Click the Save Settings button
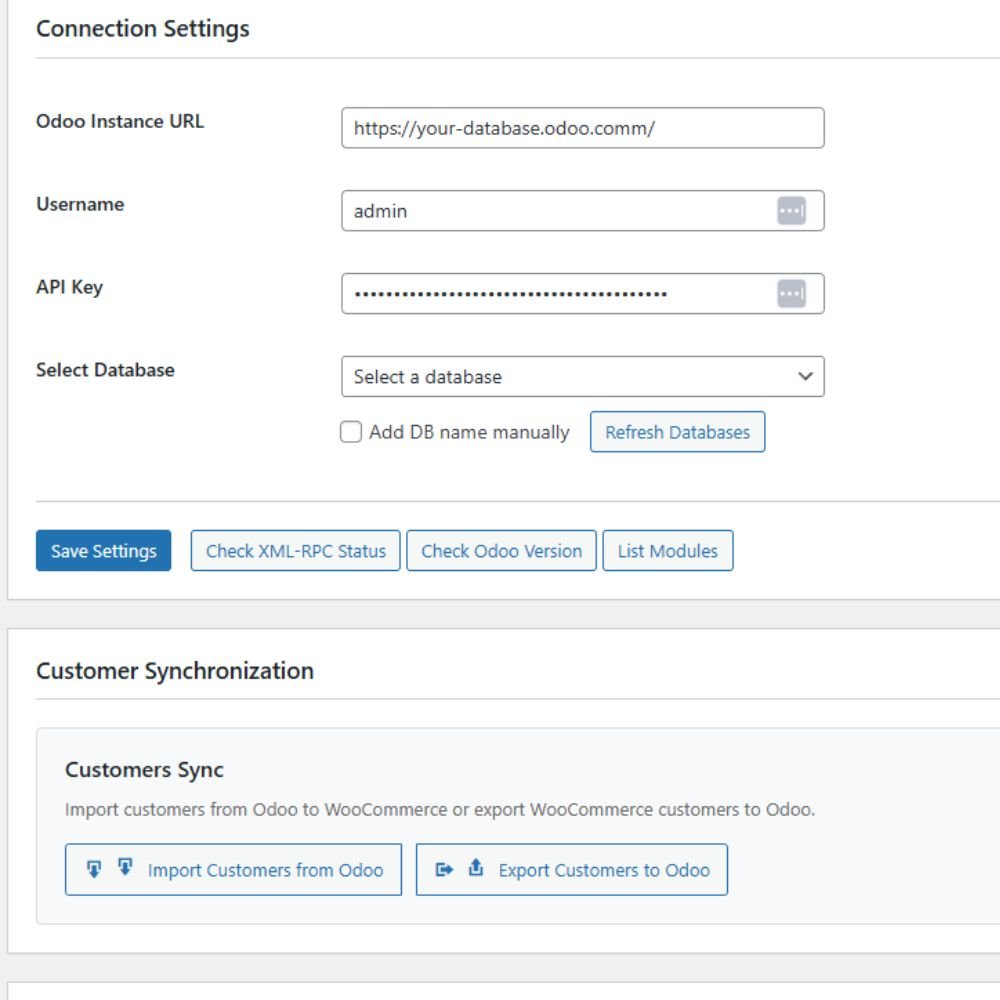The height and width of the screenshot is (1000, 1000). click(103, 551)
